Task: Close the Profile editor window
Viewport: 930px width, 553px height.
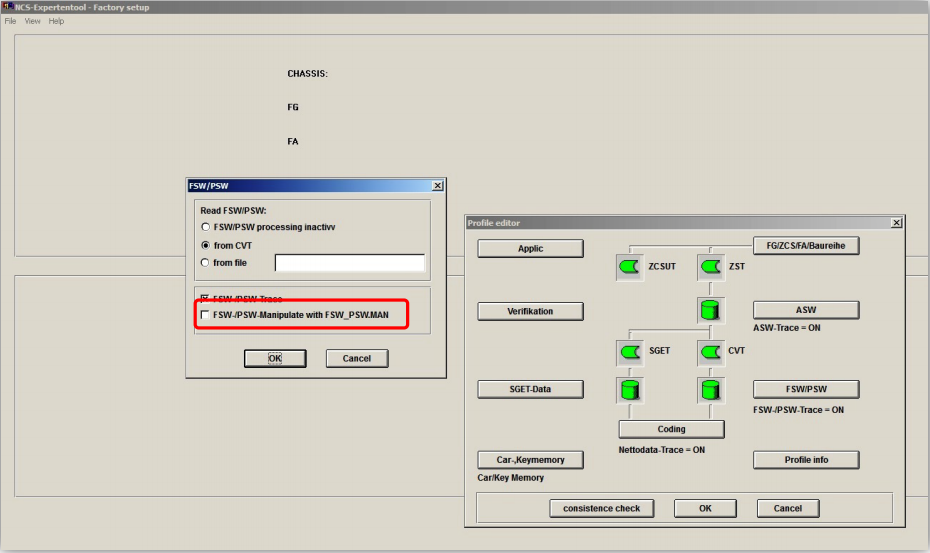Action: tap(897, 223)
